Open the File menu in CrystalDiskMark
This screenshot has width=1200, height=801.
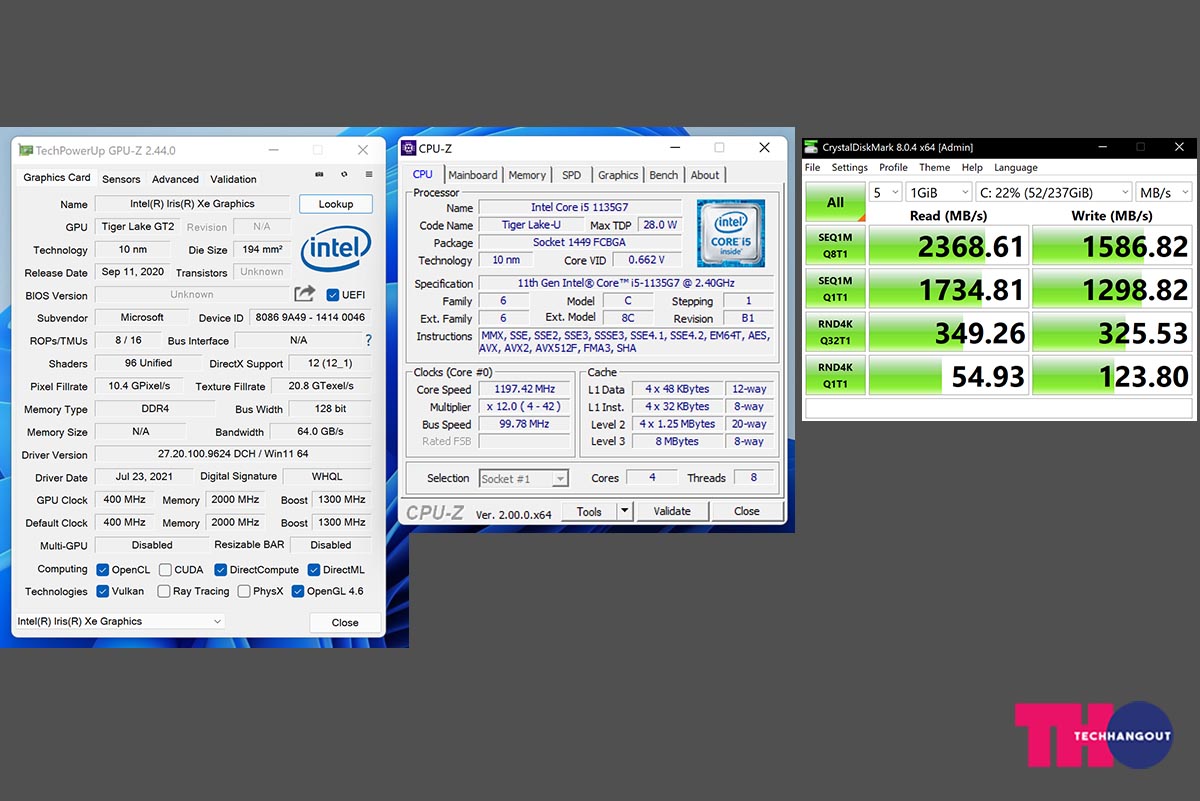click(813, 168)
